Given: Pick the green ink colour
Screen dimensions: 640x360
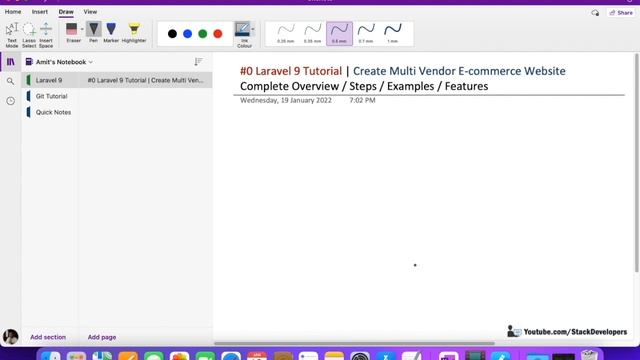Looking at the screenshot, I should 202,34.
